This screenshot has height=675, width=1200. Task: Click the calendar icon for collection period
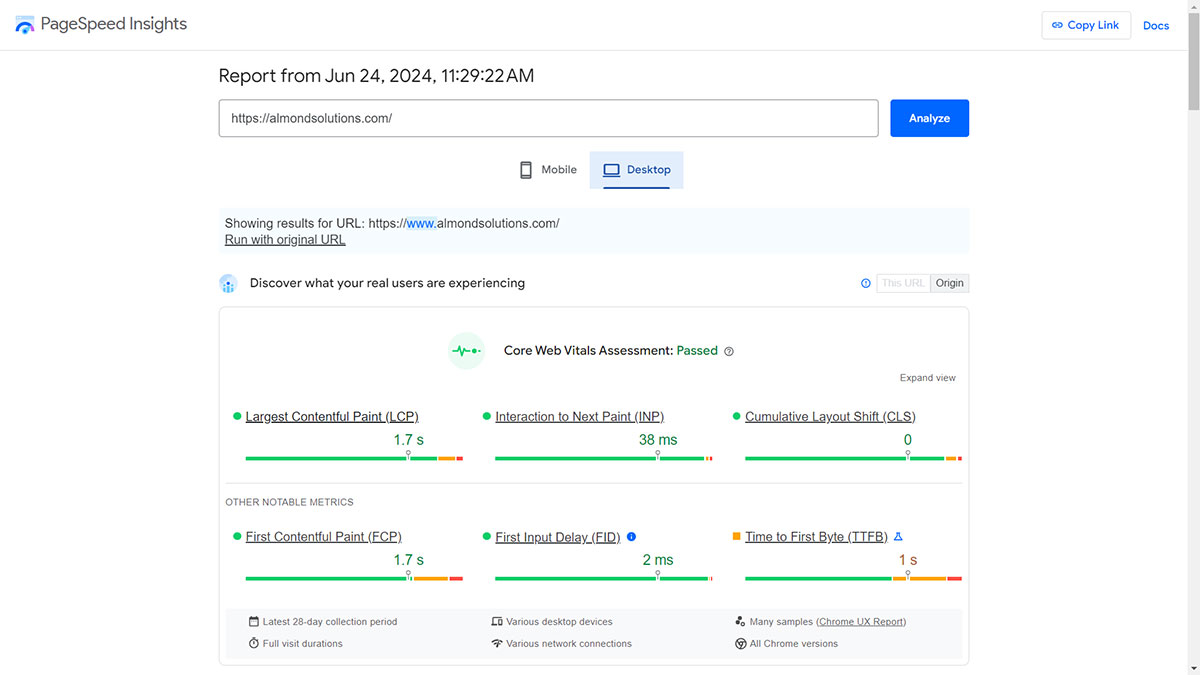[x=254, y=622]
